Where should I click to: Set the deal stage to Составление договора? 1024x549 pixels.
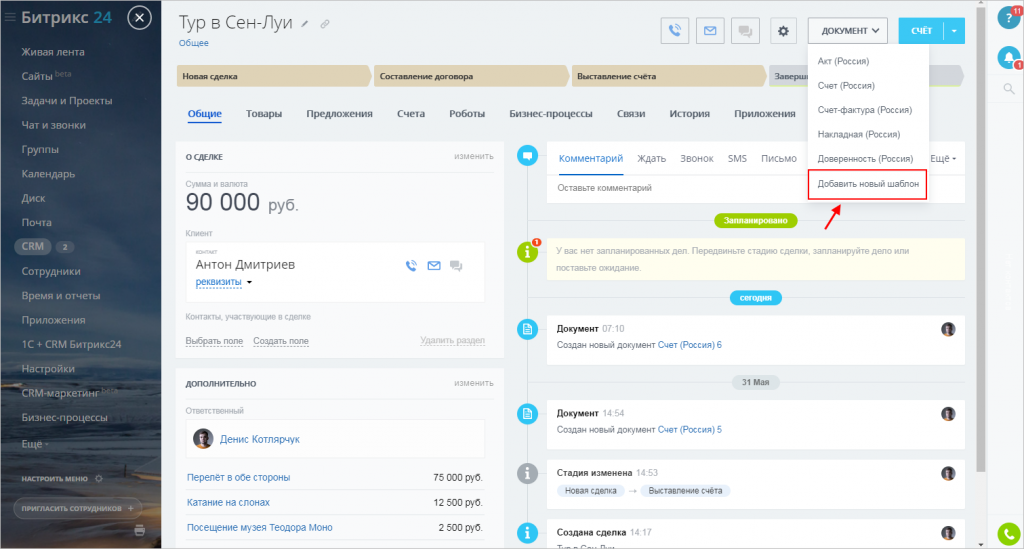[x=470, y=76]
